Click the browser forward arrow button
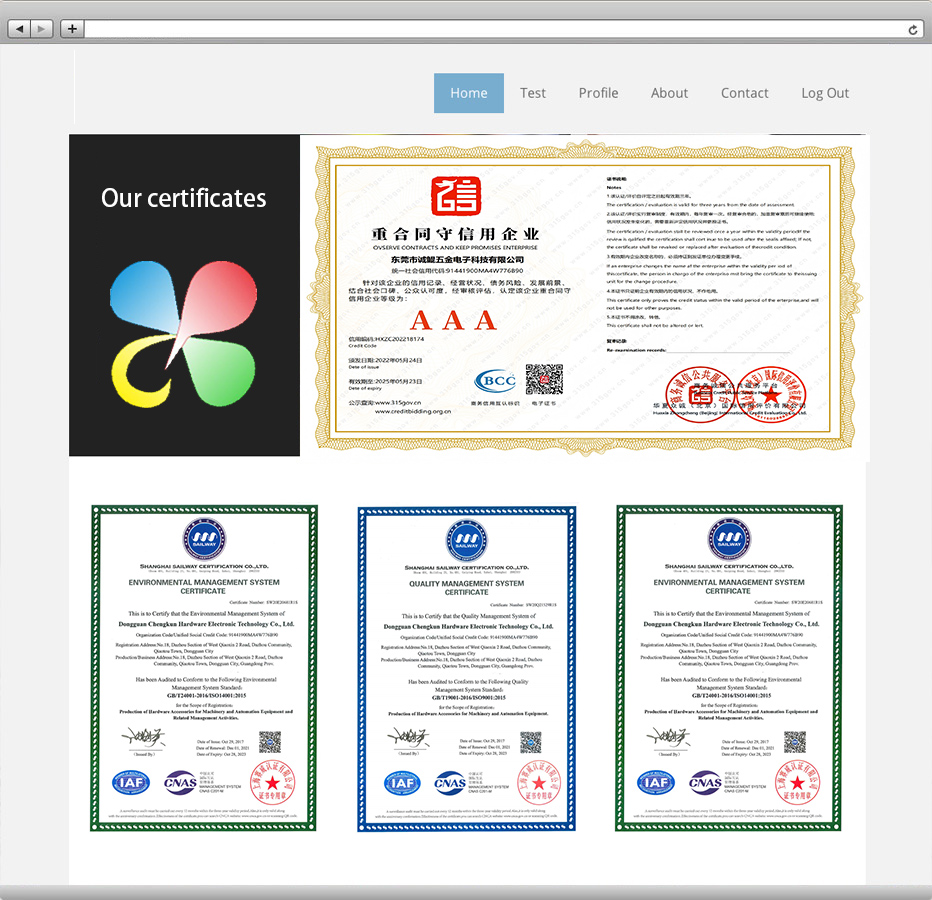The height and width of the screenshot is (900, 932). pos(42,29)
